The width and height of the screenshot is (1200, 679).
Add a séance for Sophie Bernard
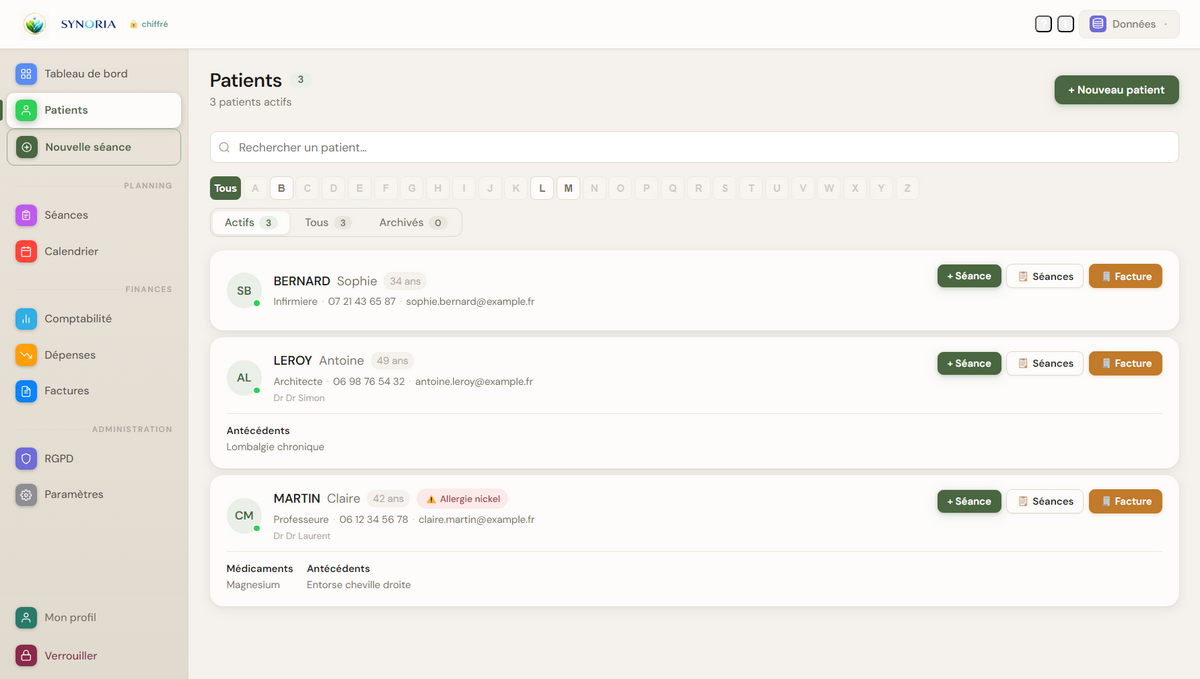point(969,276)
